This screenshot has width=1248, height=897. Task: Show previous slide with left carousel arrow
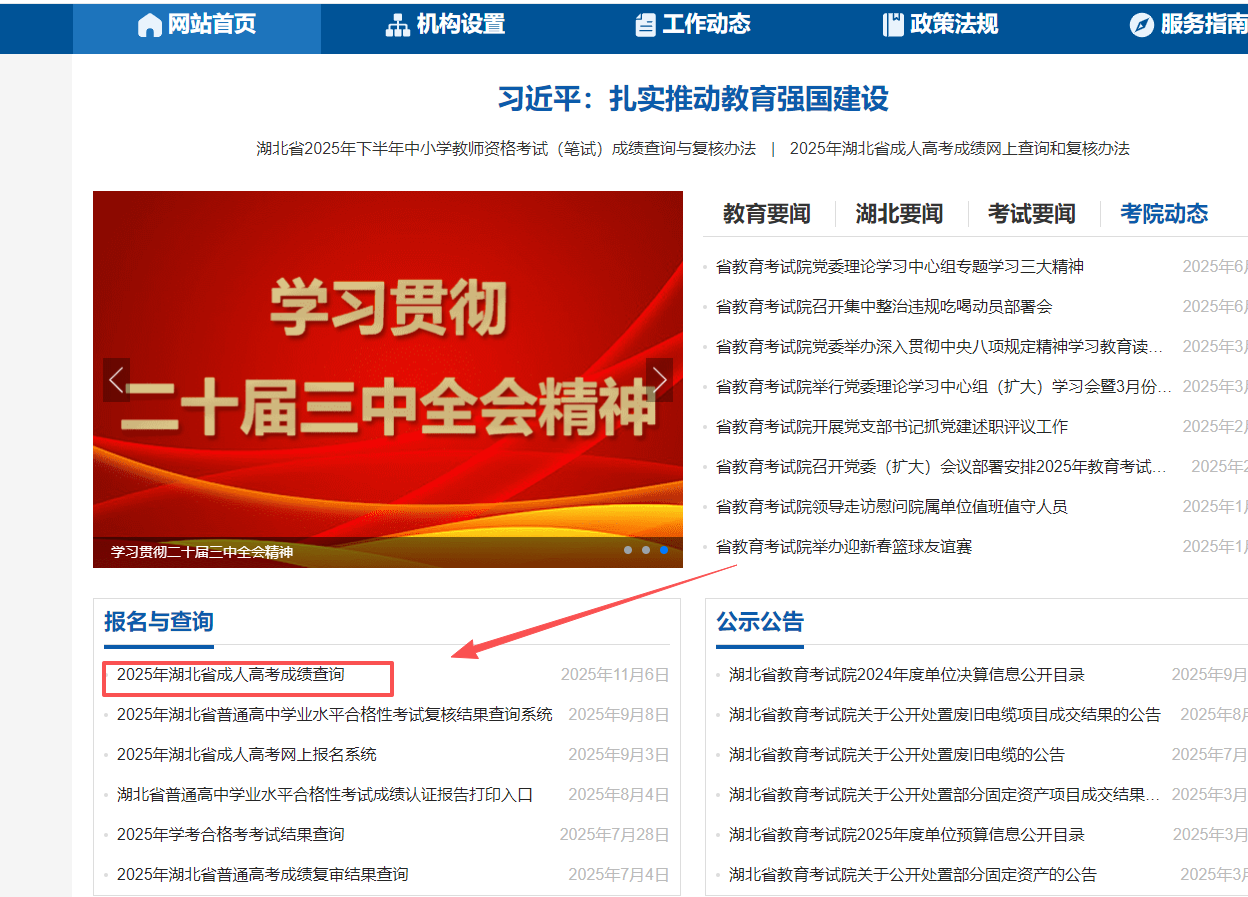(116, 380)
